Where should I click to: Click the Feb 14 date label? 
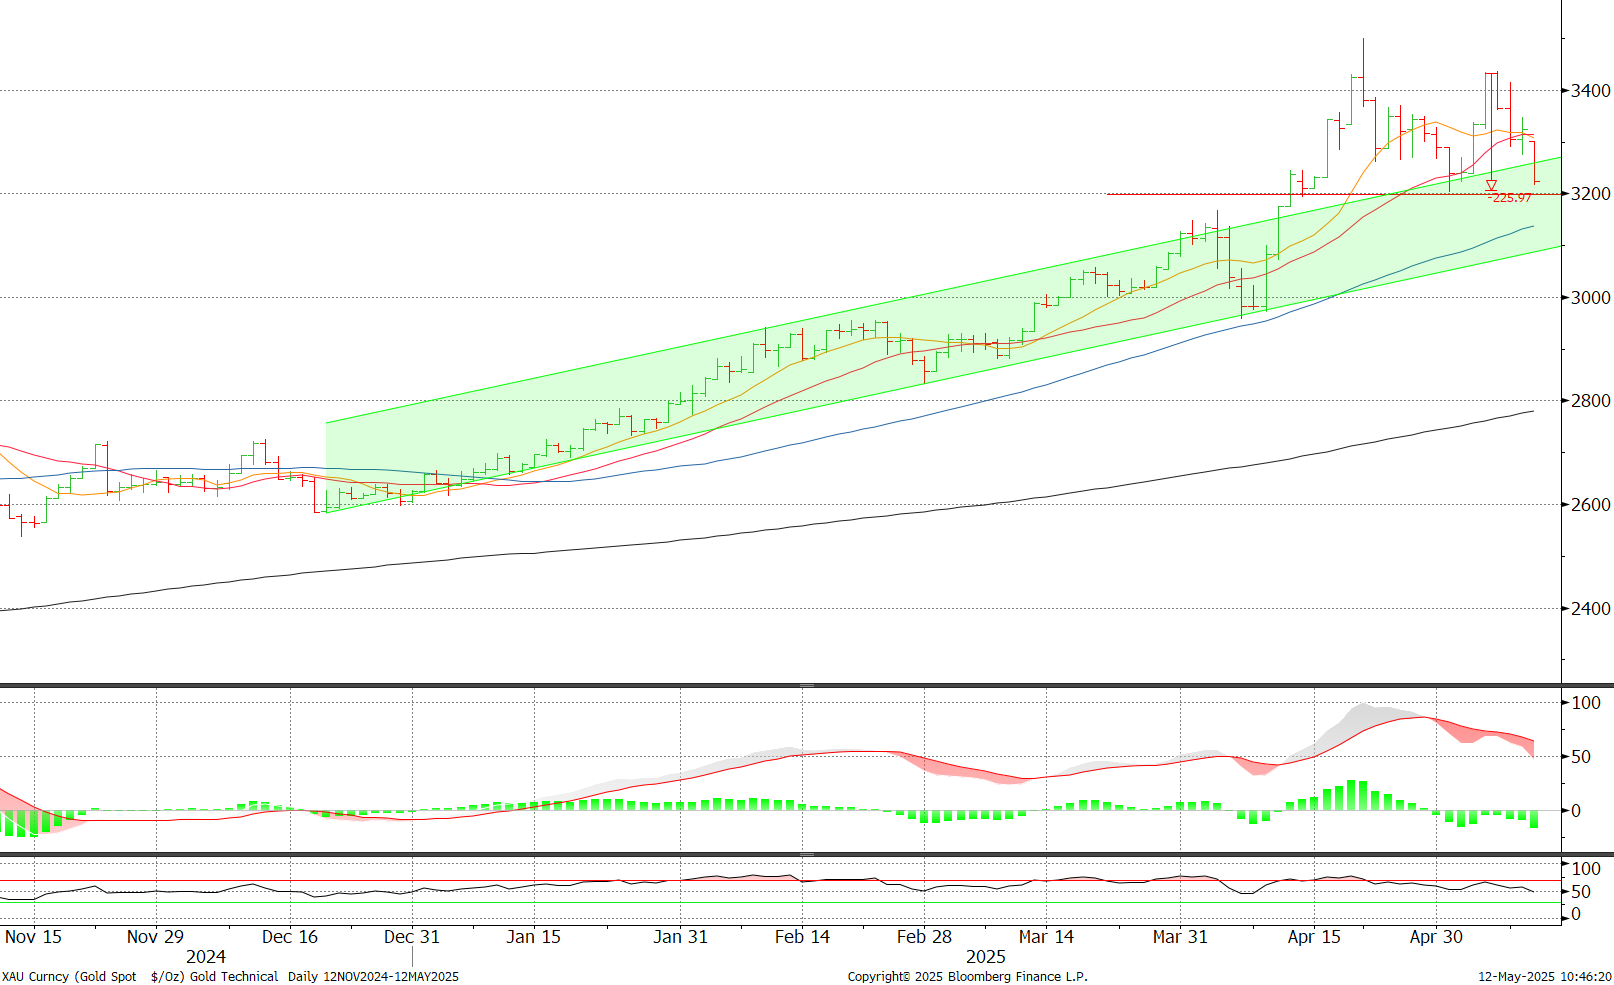(x=802, y=937)
